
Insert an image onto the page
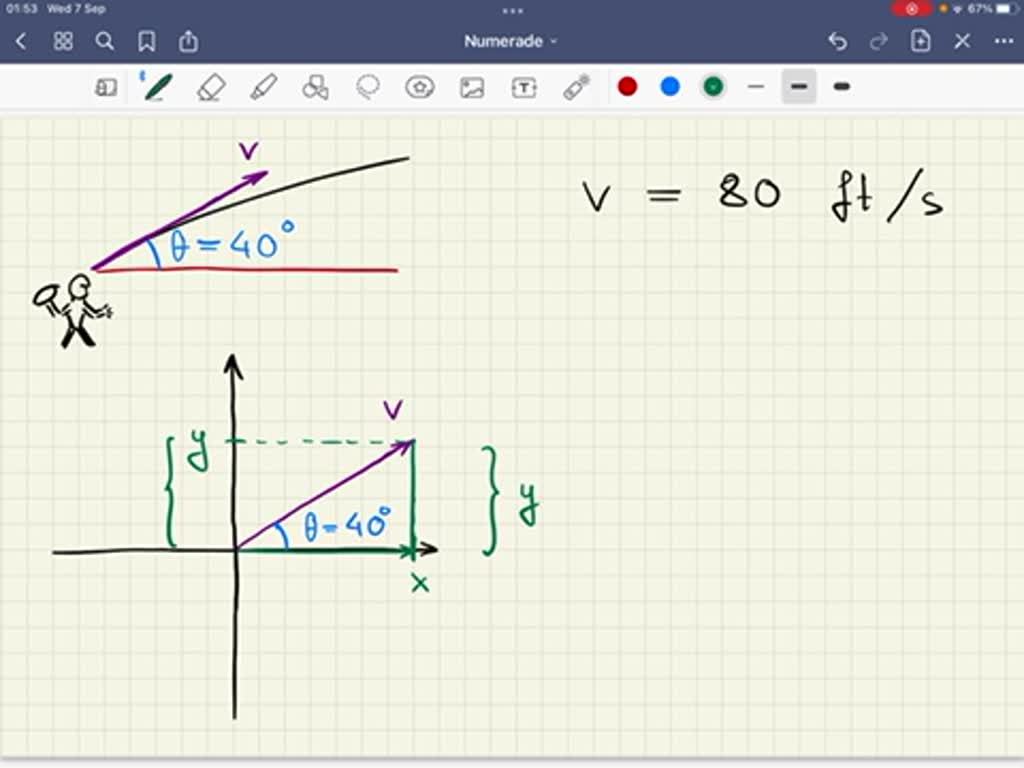(x=472, y=87)
